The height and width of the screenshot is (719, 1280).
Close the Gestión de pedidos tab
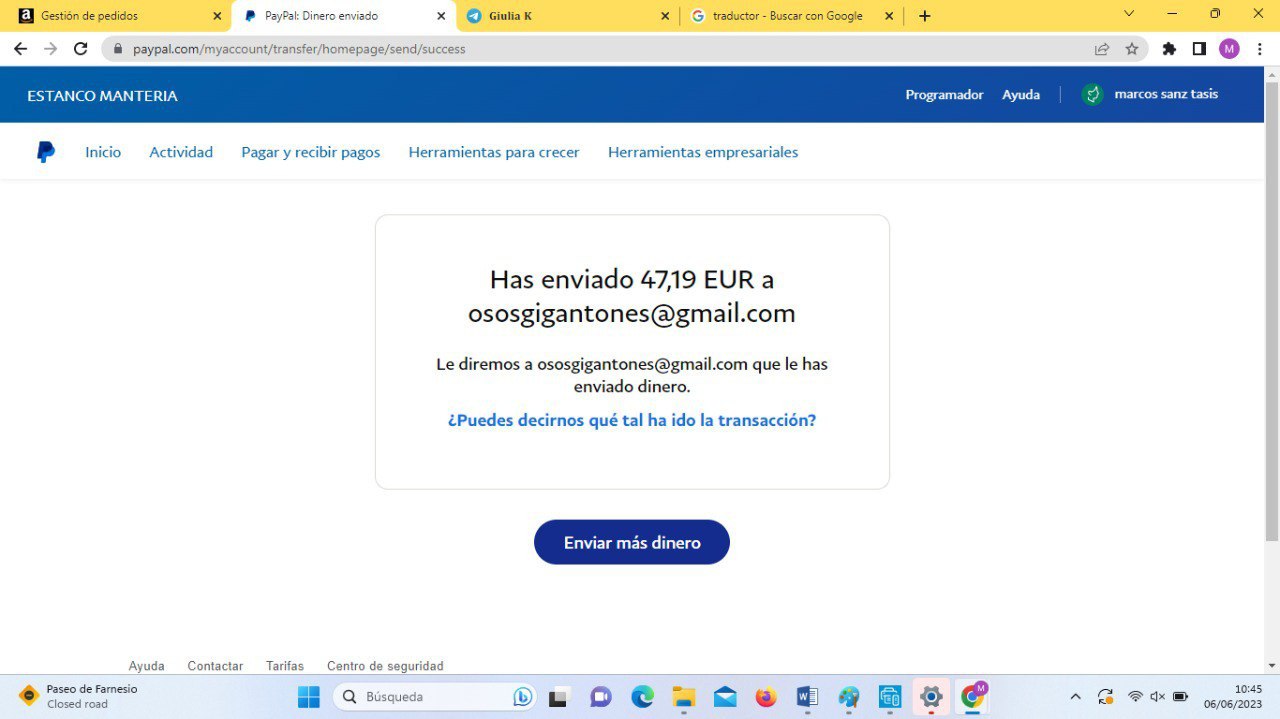pos(217,16)
